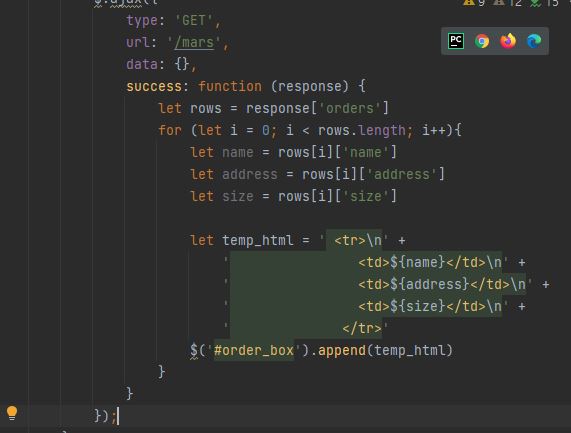Click the 'address' variable declaration

(x=249, y=174)
